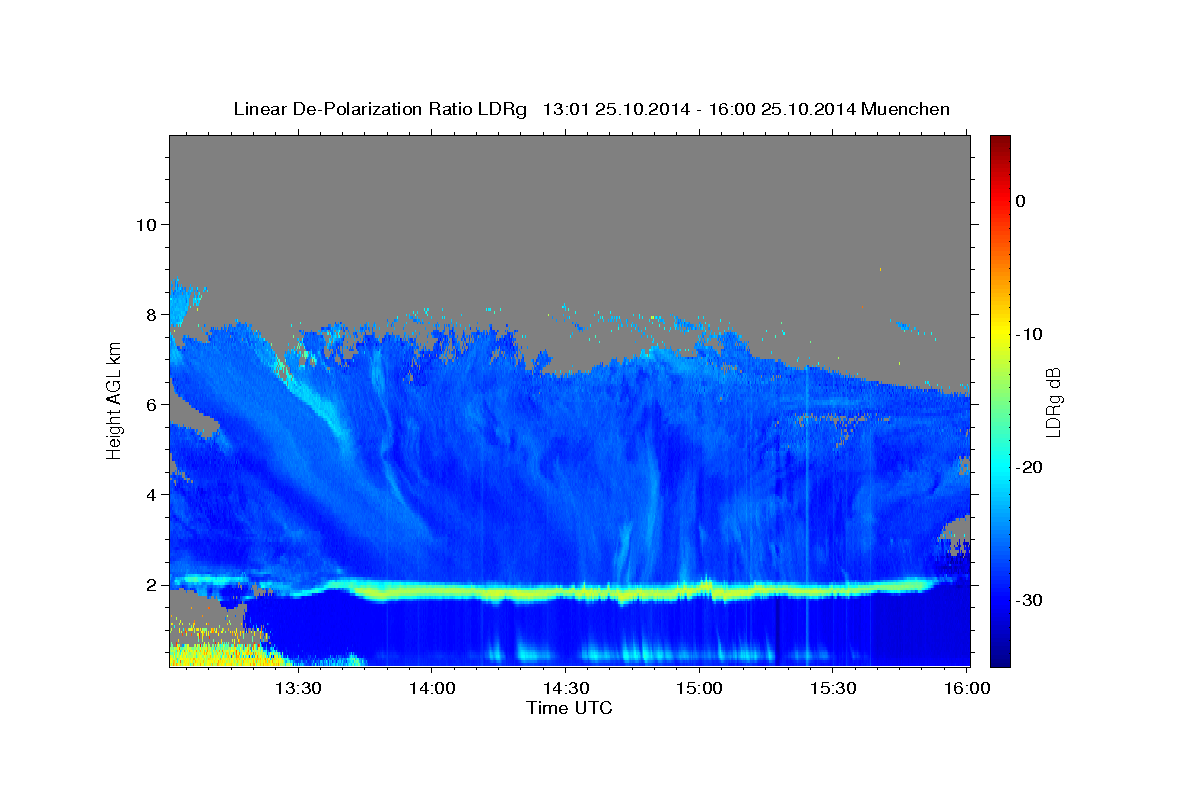The image size is (1200, 800).
Task: Click the colorbar value -10
Action: (1030, 334)
